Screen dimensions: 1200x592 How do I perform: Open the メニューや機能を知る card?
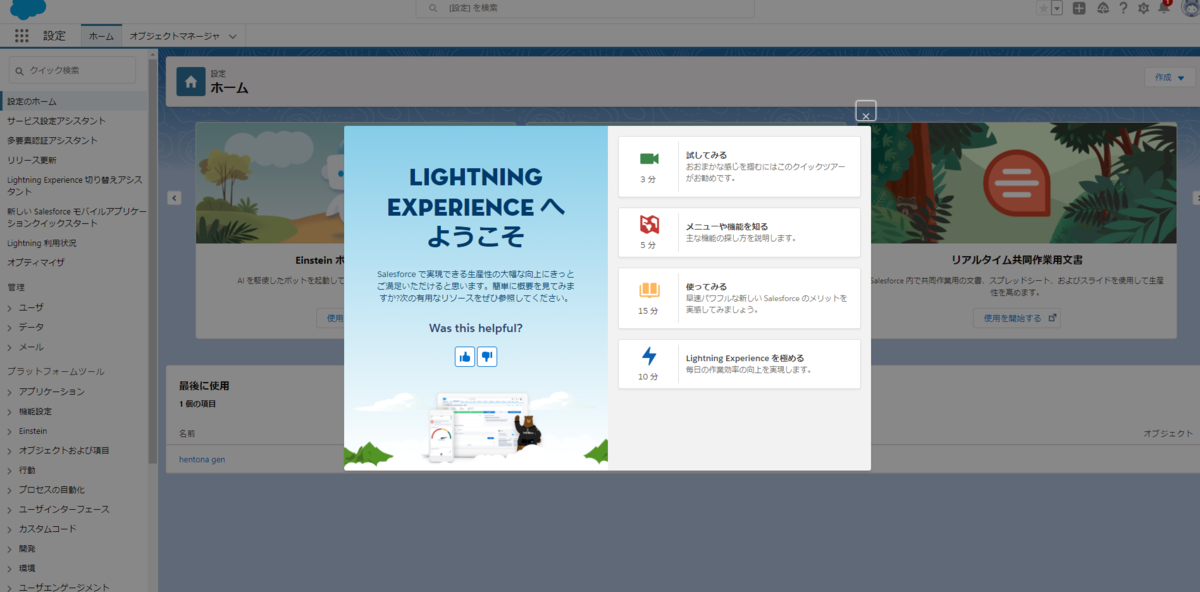739,232
